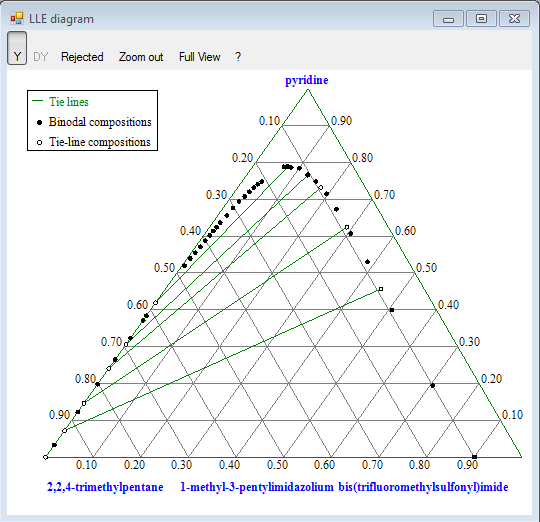Select Full View option

coord(199,57)
